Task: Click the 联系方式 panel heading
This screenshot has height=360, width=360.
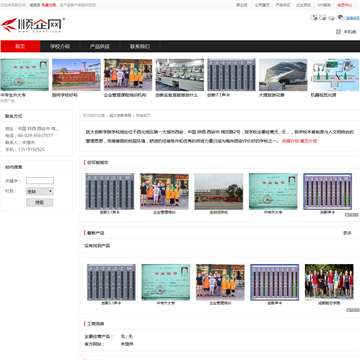Action: tap(14, 116)
